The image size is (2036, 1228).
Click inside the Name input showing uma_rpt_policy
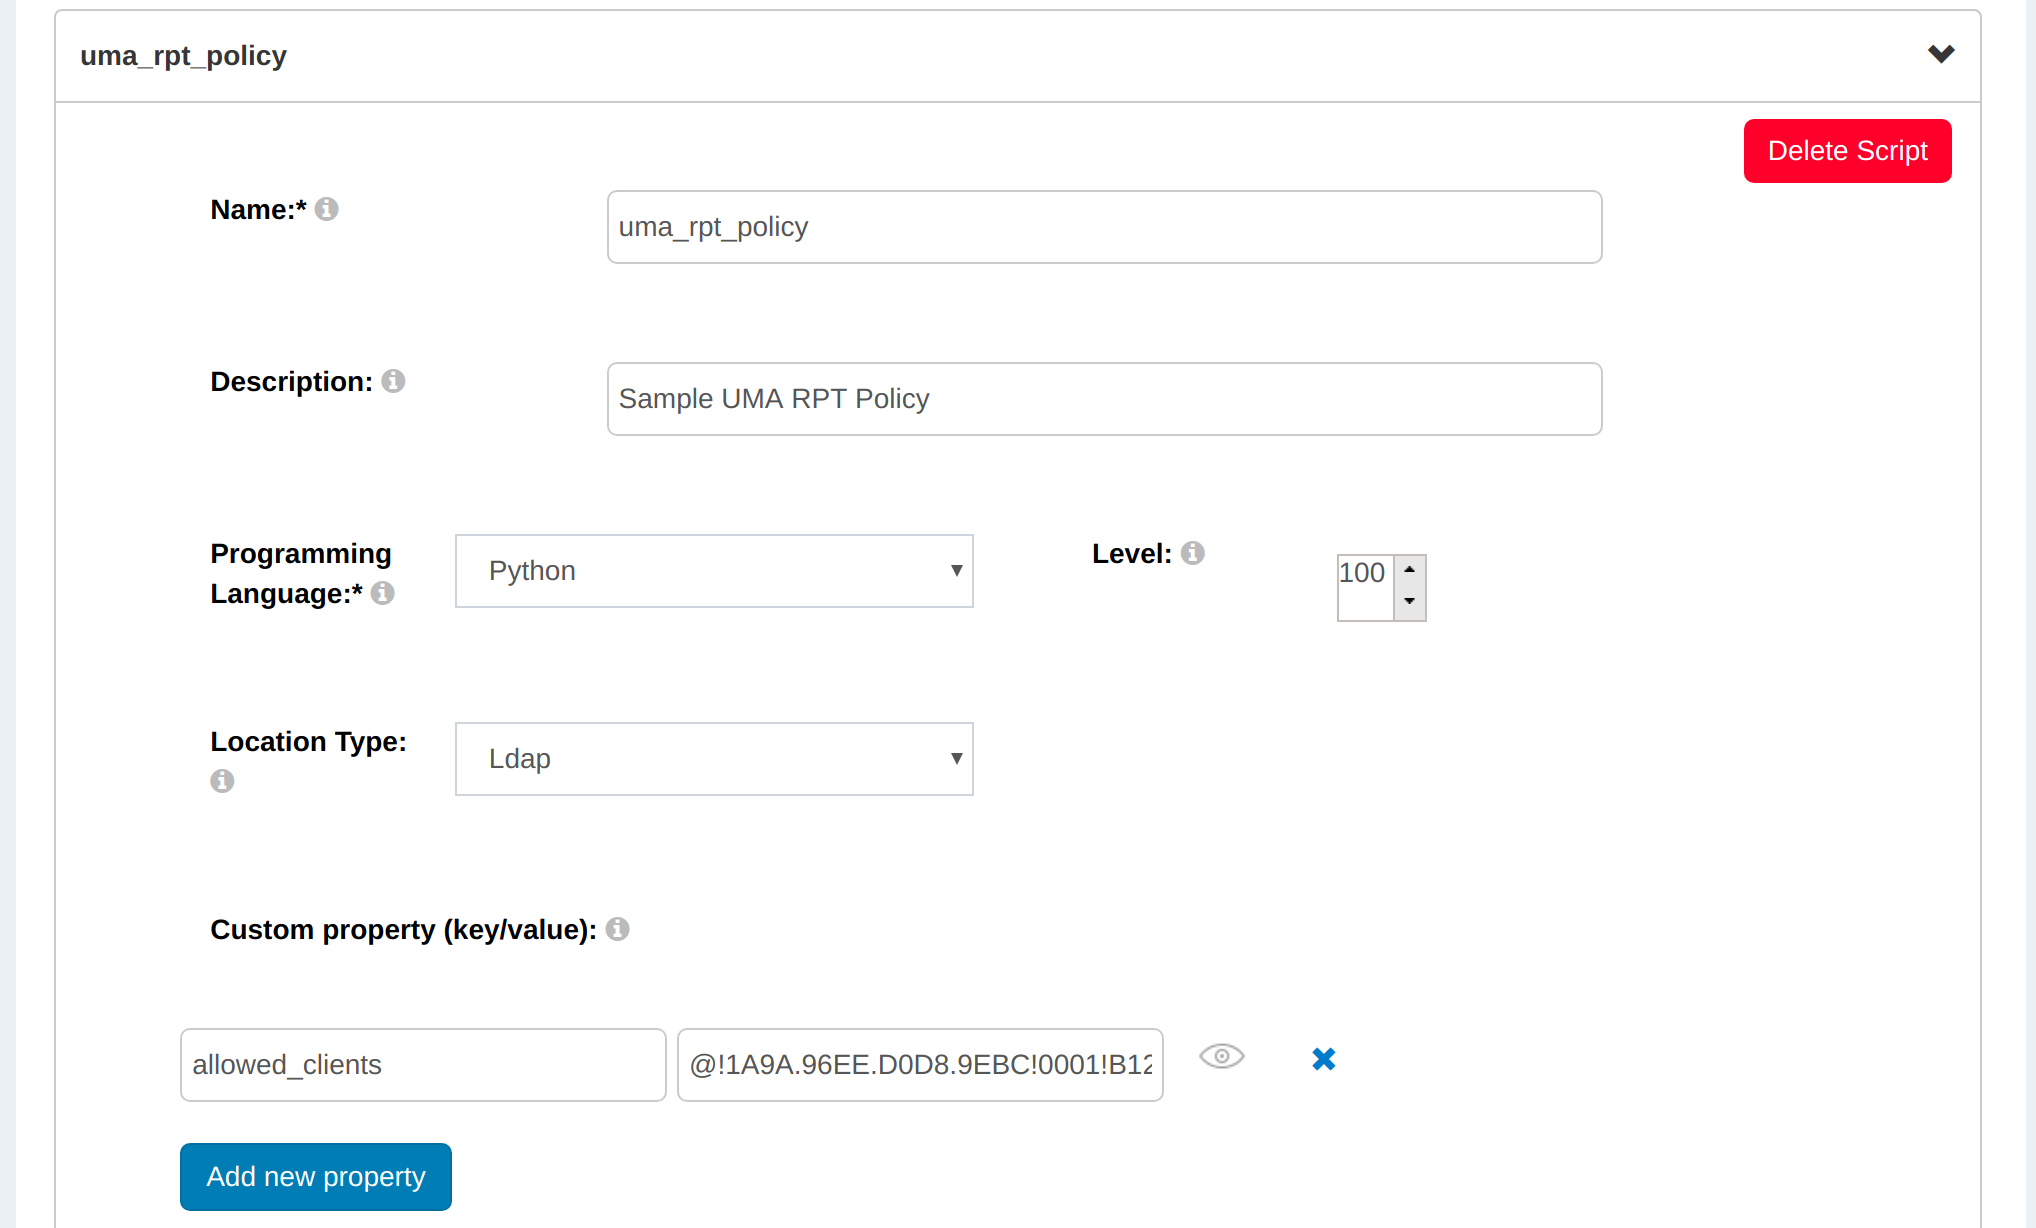tap(1103, 227)
